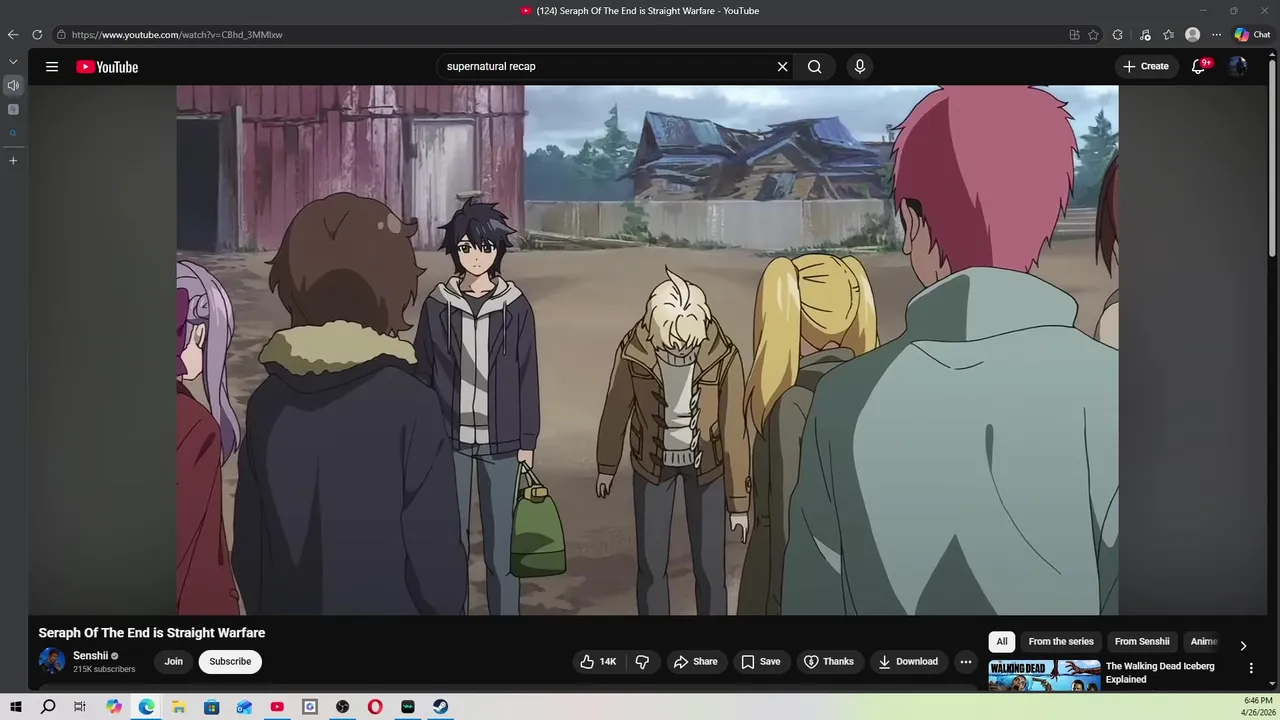Join the Senshii channel membership
The height and width of the screenshot is (720, 1280).
(x=174, y=662)
